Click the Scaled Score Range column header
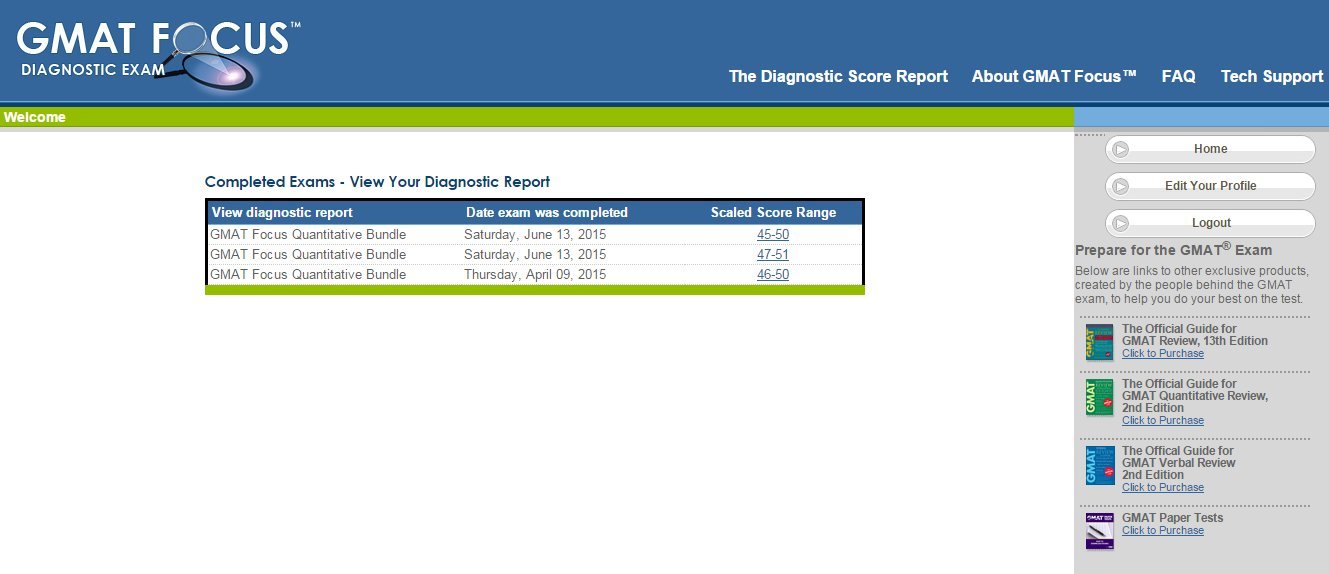 (773, 212)
